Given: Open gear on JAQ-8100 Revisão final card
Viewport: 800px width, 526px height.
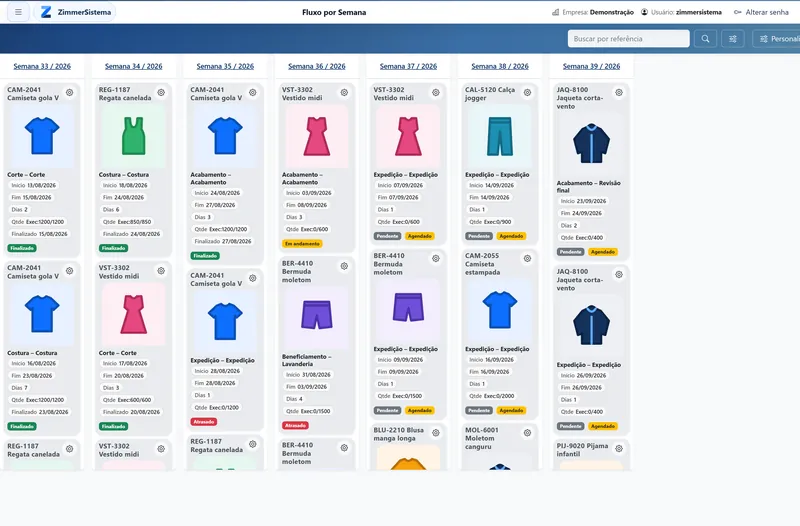Looking at the screenshot, I should 619,92.
